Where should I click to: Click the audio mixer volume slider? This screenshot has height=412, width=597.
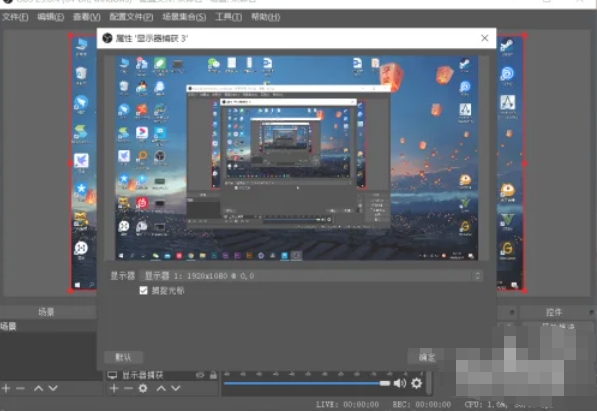coord(307,383)
